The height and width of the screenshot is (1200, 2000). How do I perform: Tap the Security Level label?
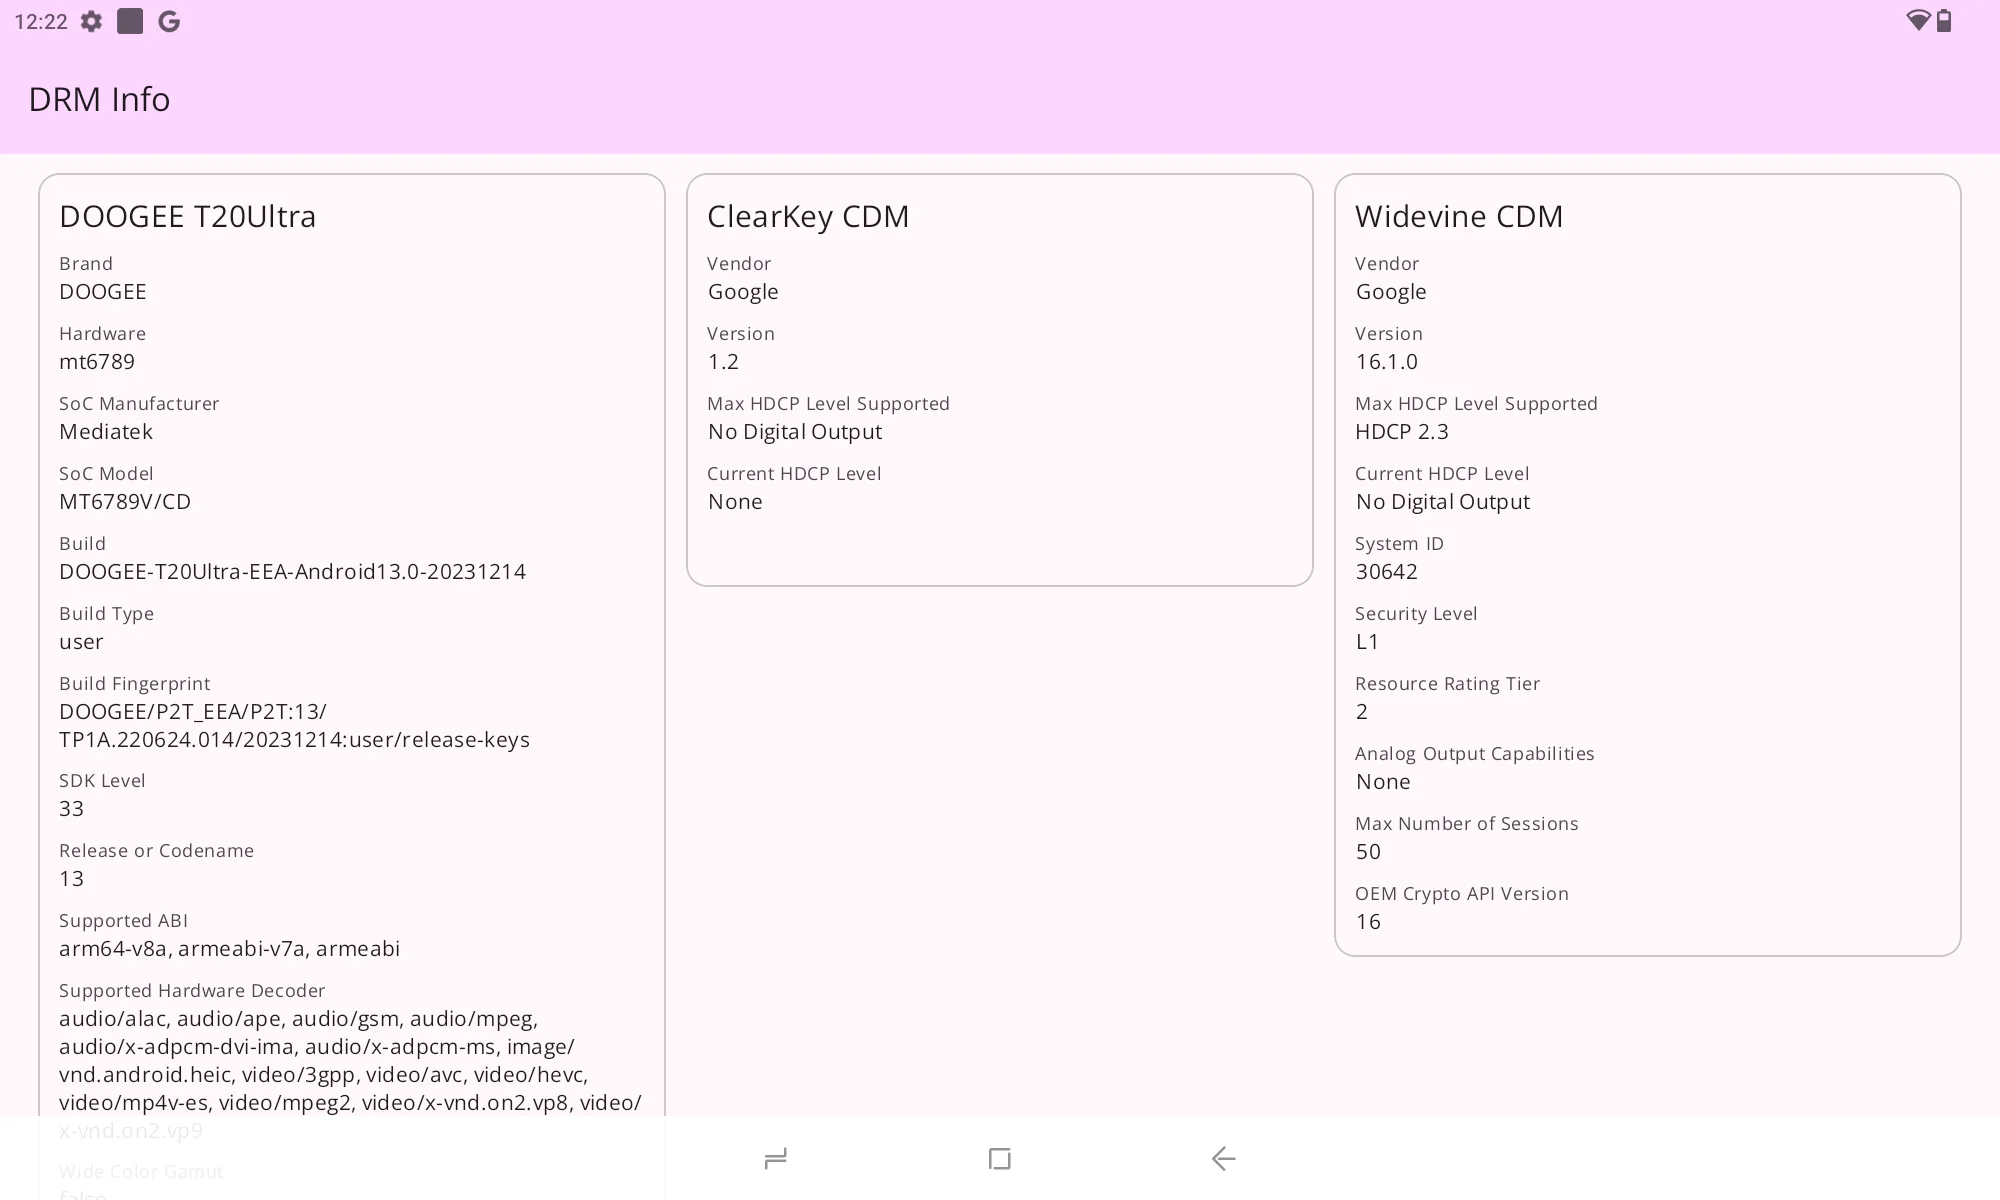coord(1416,614)
